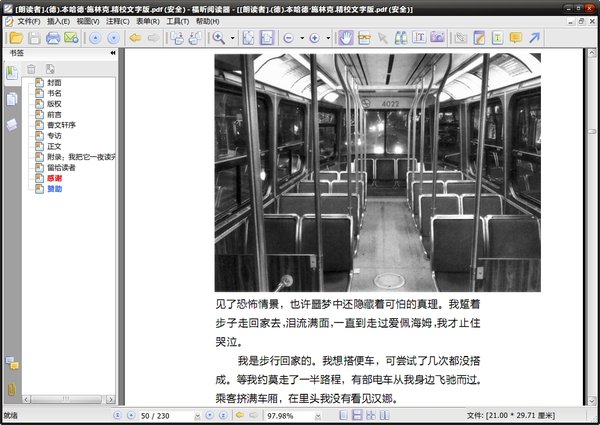Collapse the bookmarks panel with double-arrow

[x=113, y=52]
